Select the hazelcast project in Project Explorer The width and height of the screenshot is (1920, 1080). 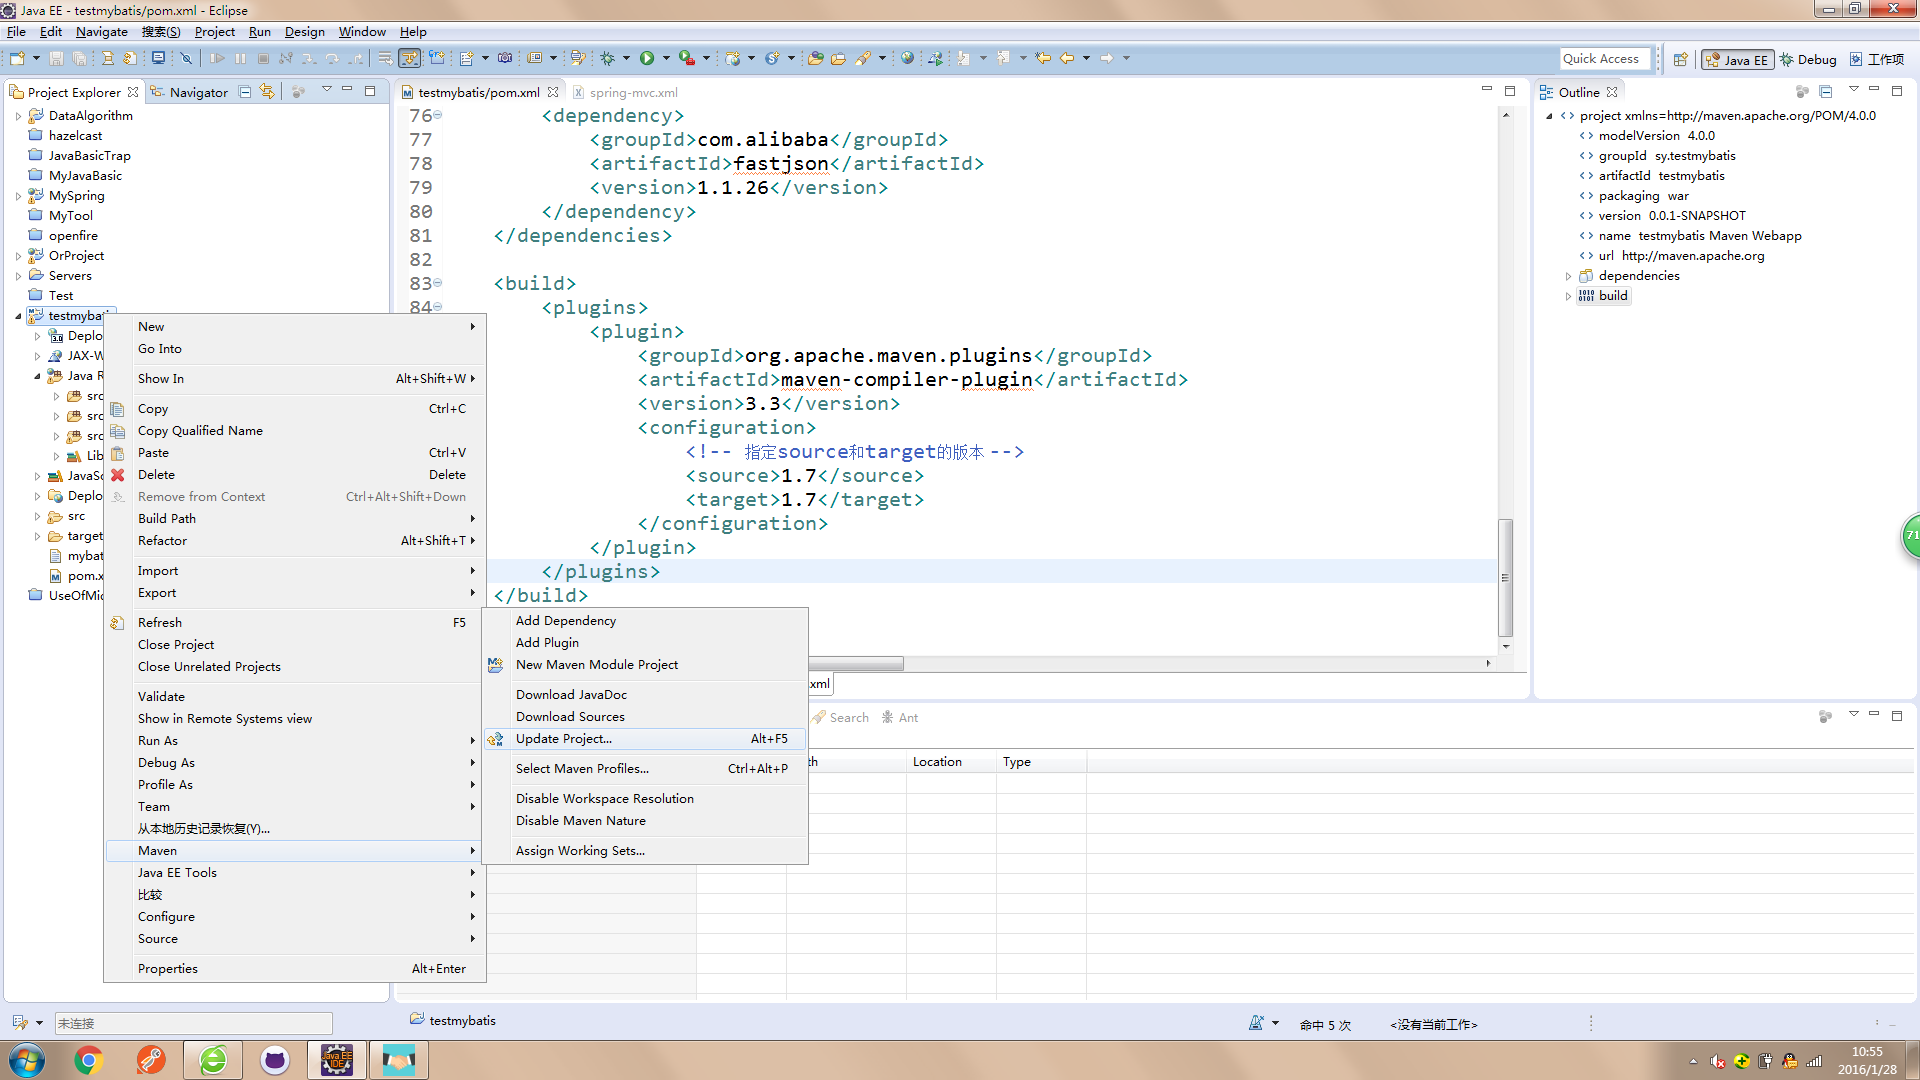coord(75,136)
